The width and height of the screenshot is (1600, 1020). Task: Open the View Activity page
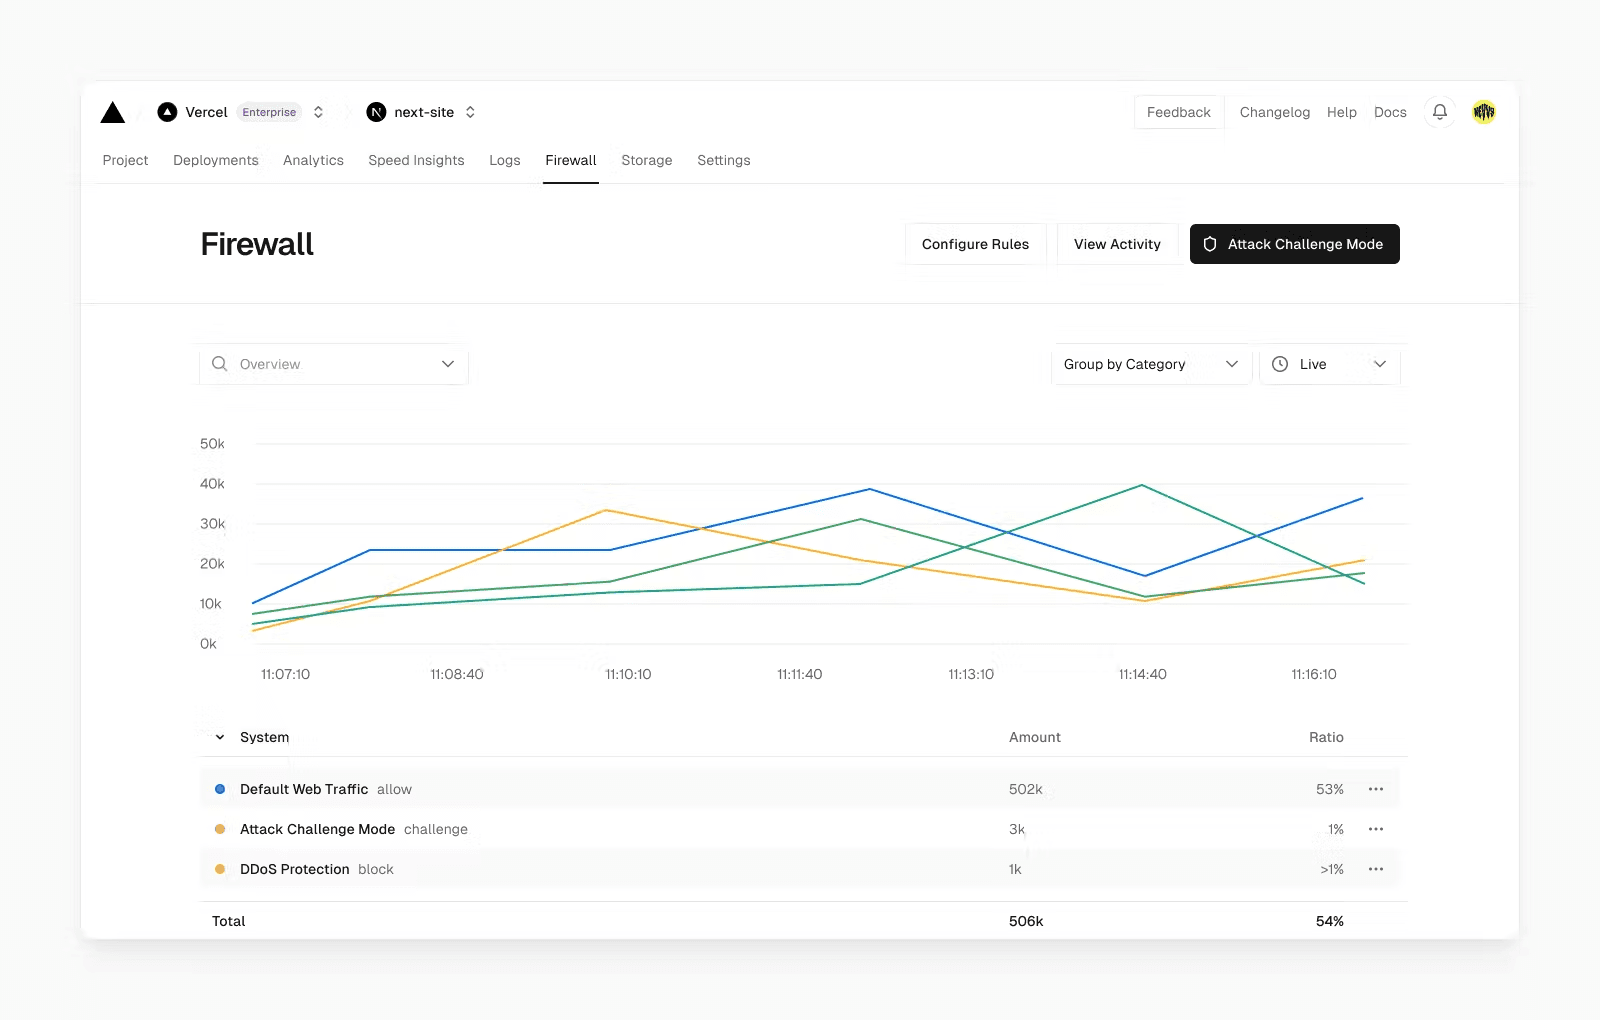tap(1117, 244)
